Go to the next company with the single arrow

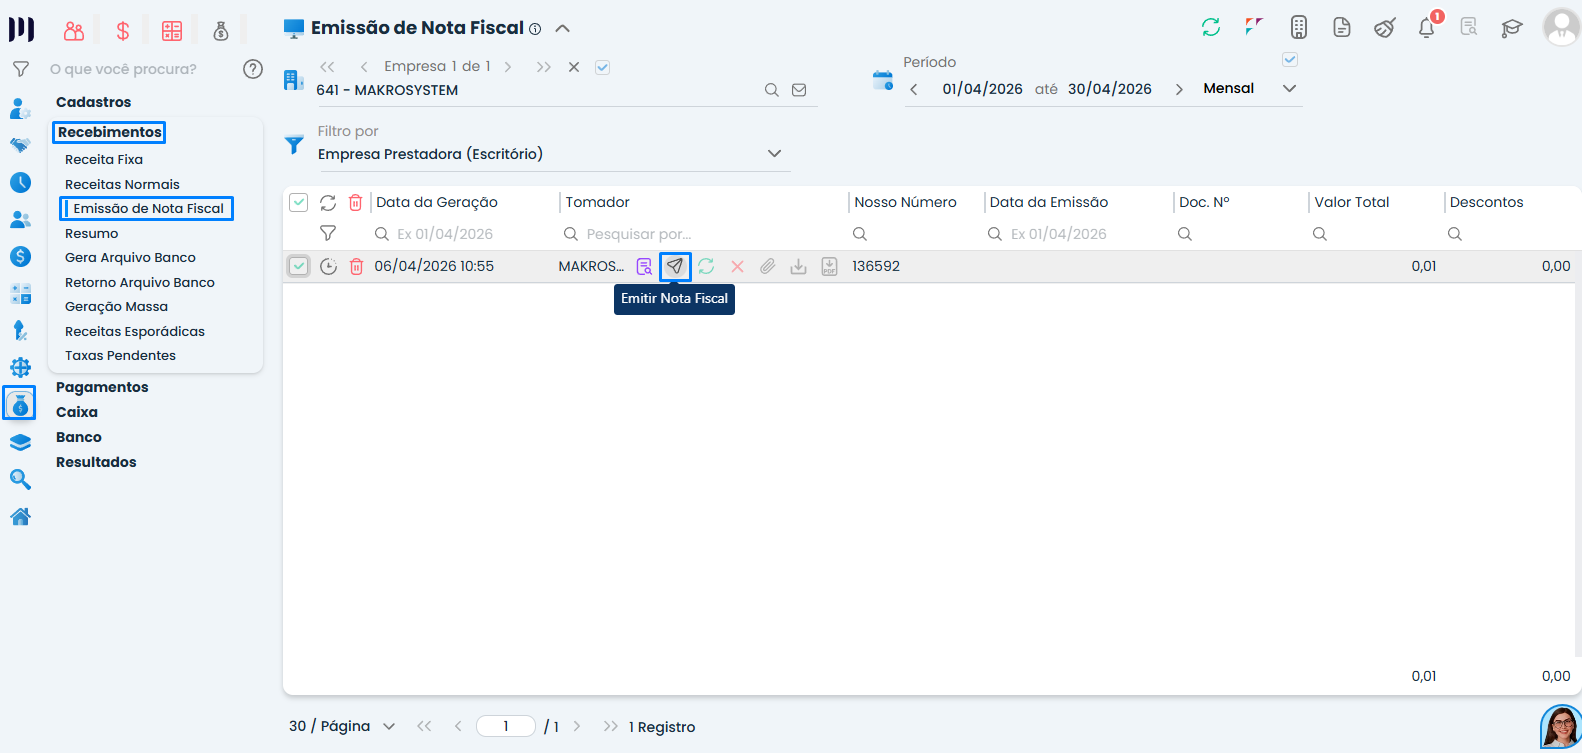coord(508,67)
